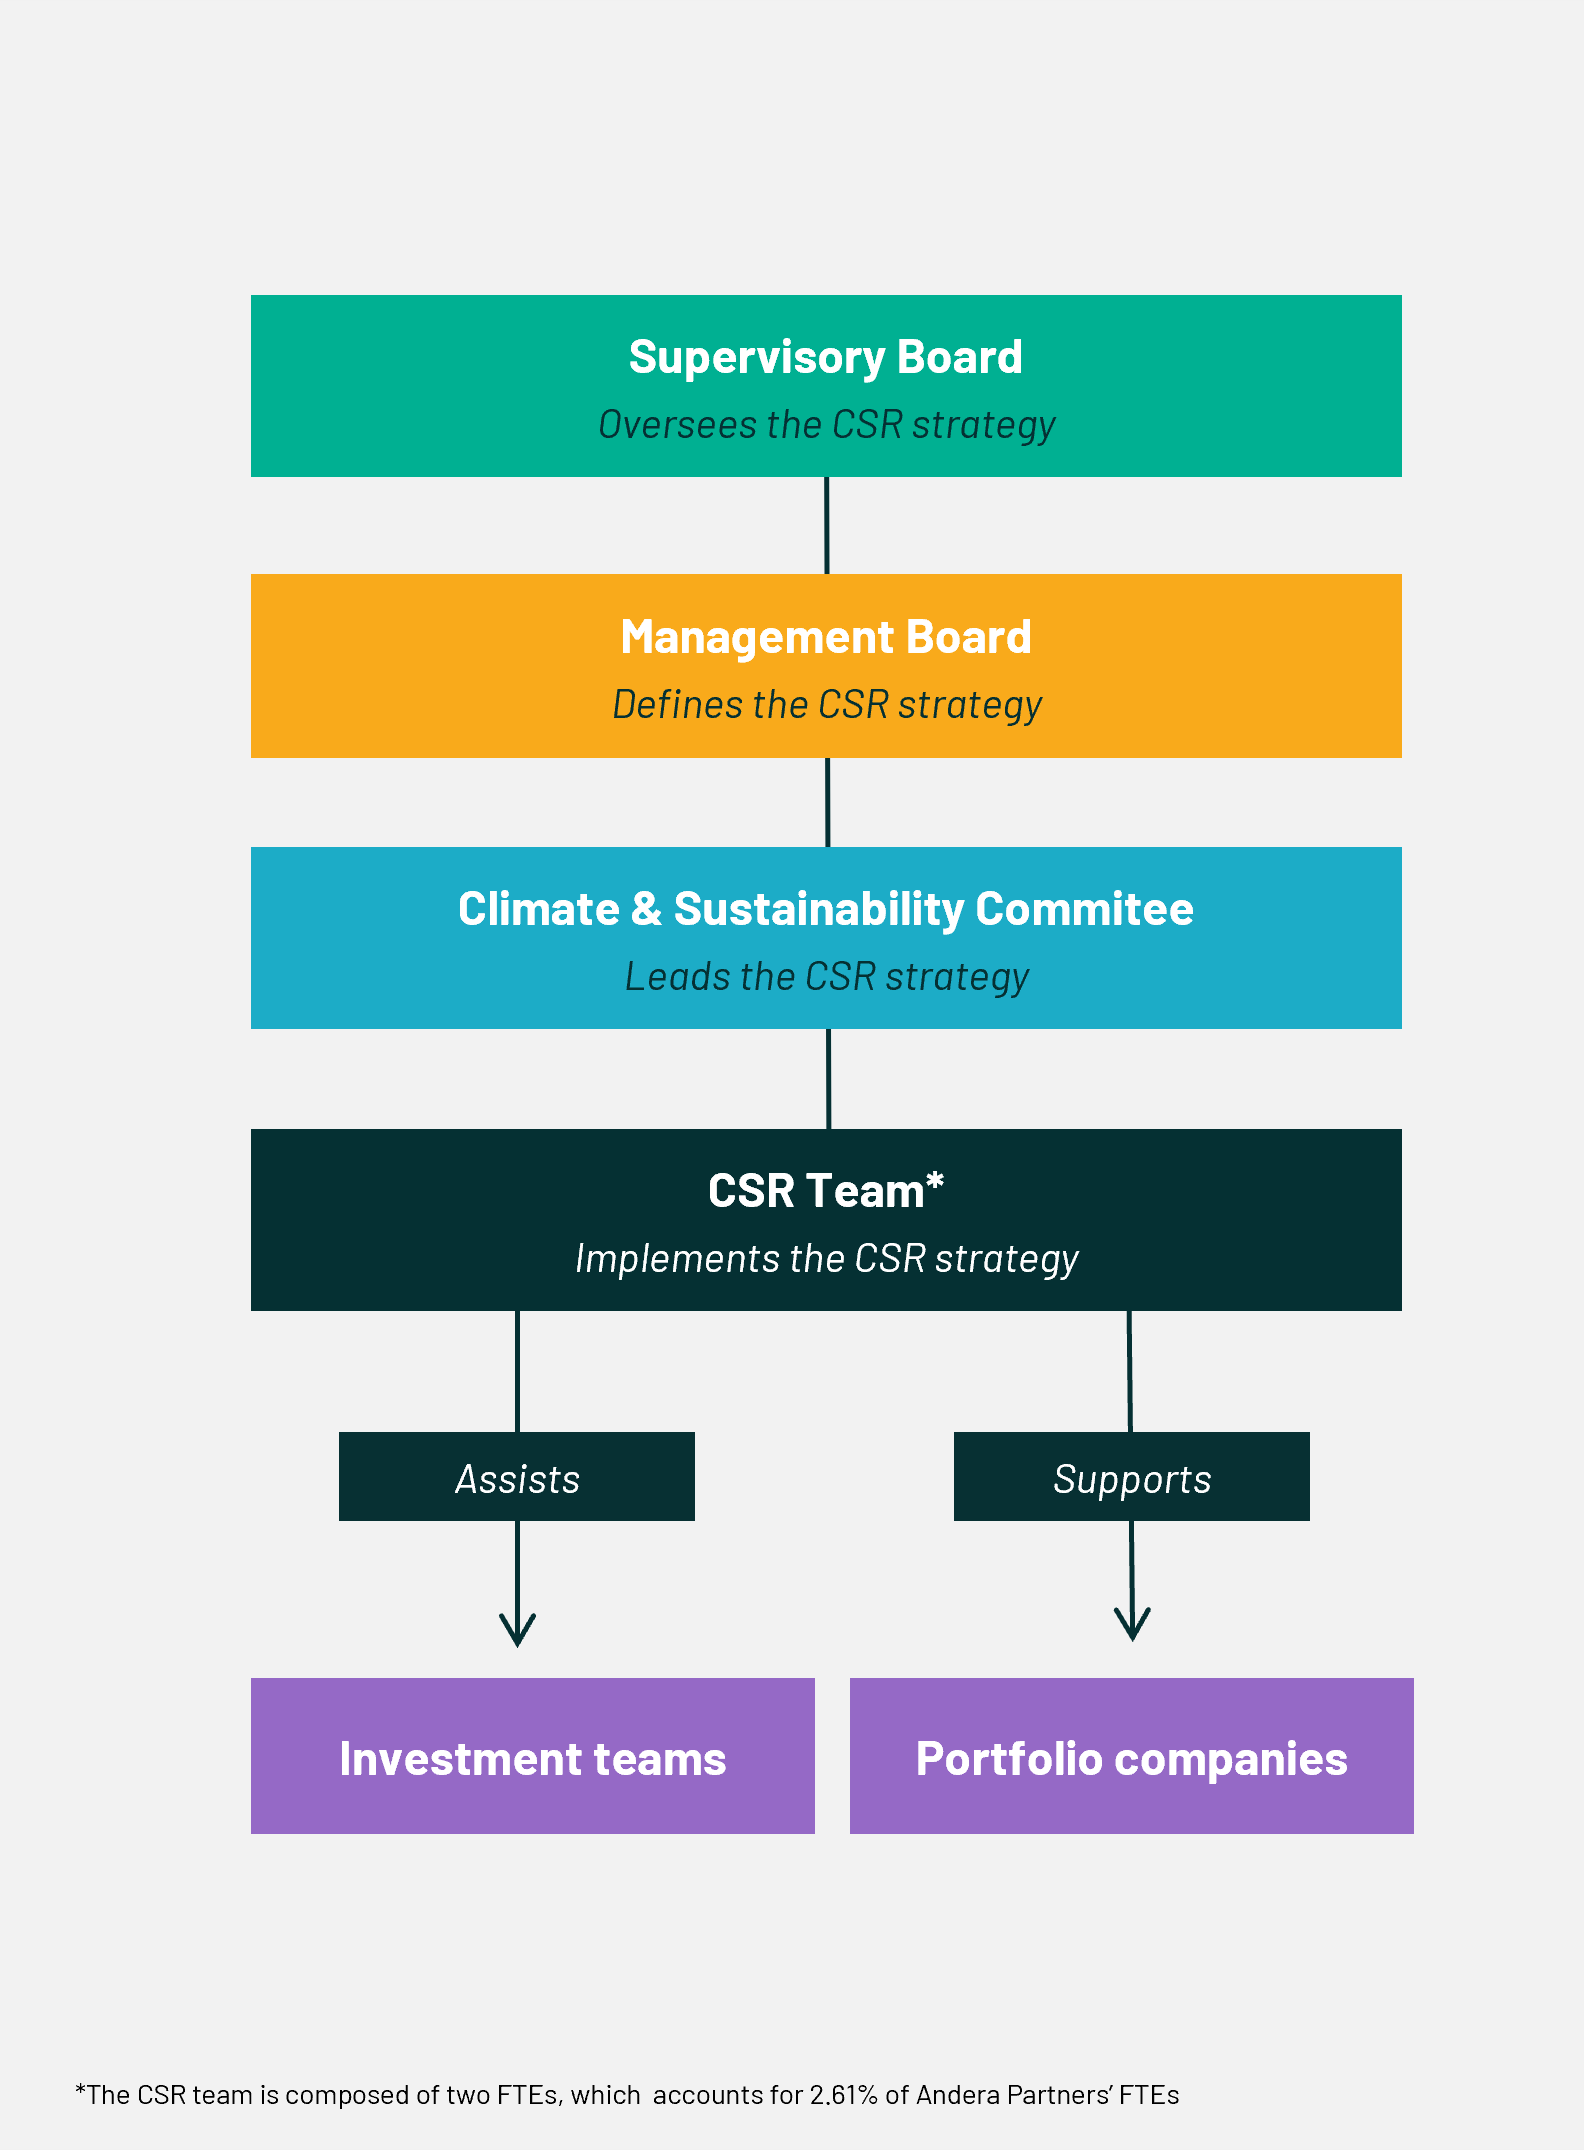Click connector line between Supervisory and Management Board
This screenshot has width=1584, height=2150.
826,525
